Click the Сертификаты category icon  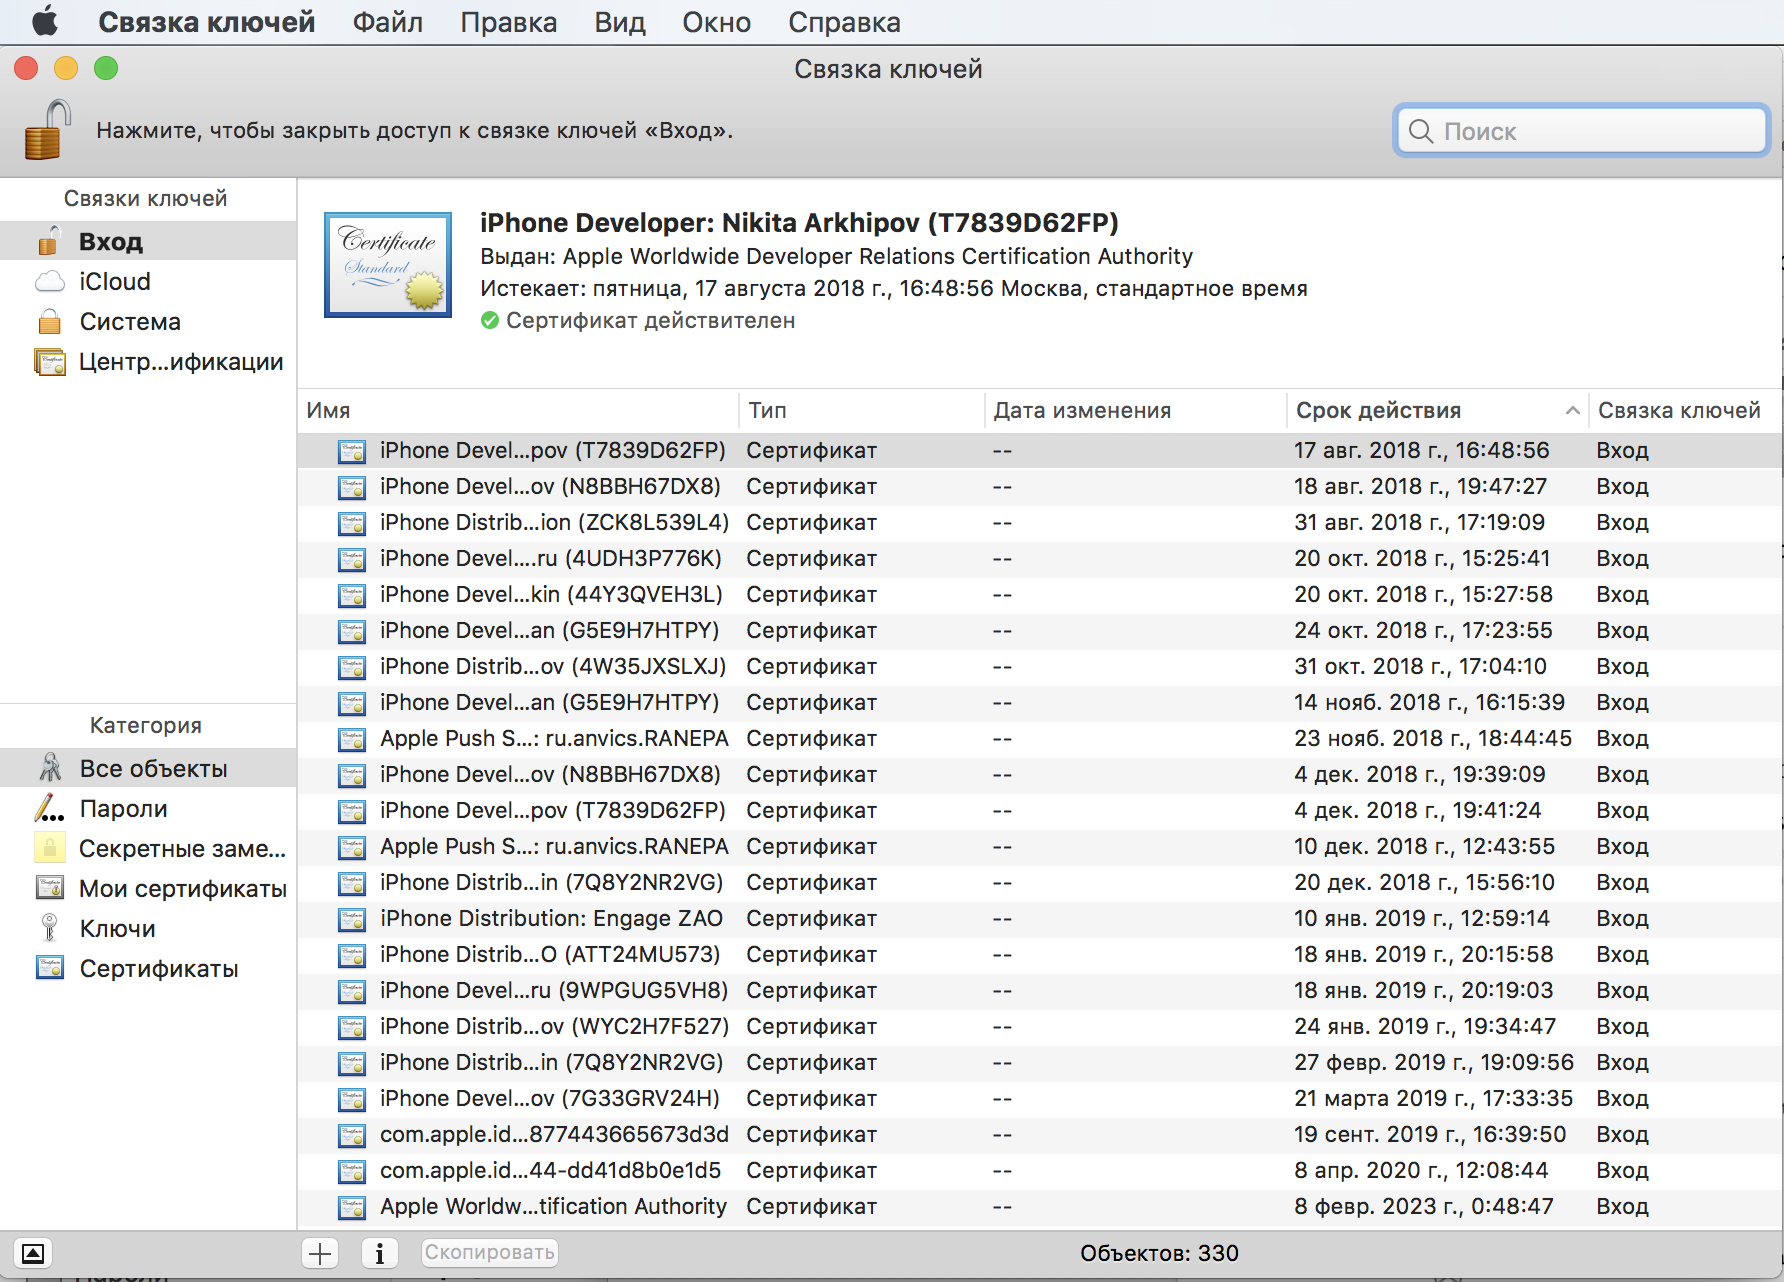[x=50, y=968]
